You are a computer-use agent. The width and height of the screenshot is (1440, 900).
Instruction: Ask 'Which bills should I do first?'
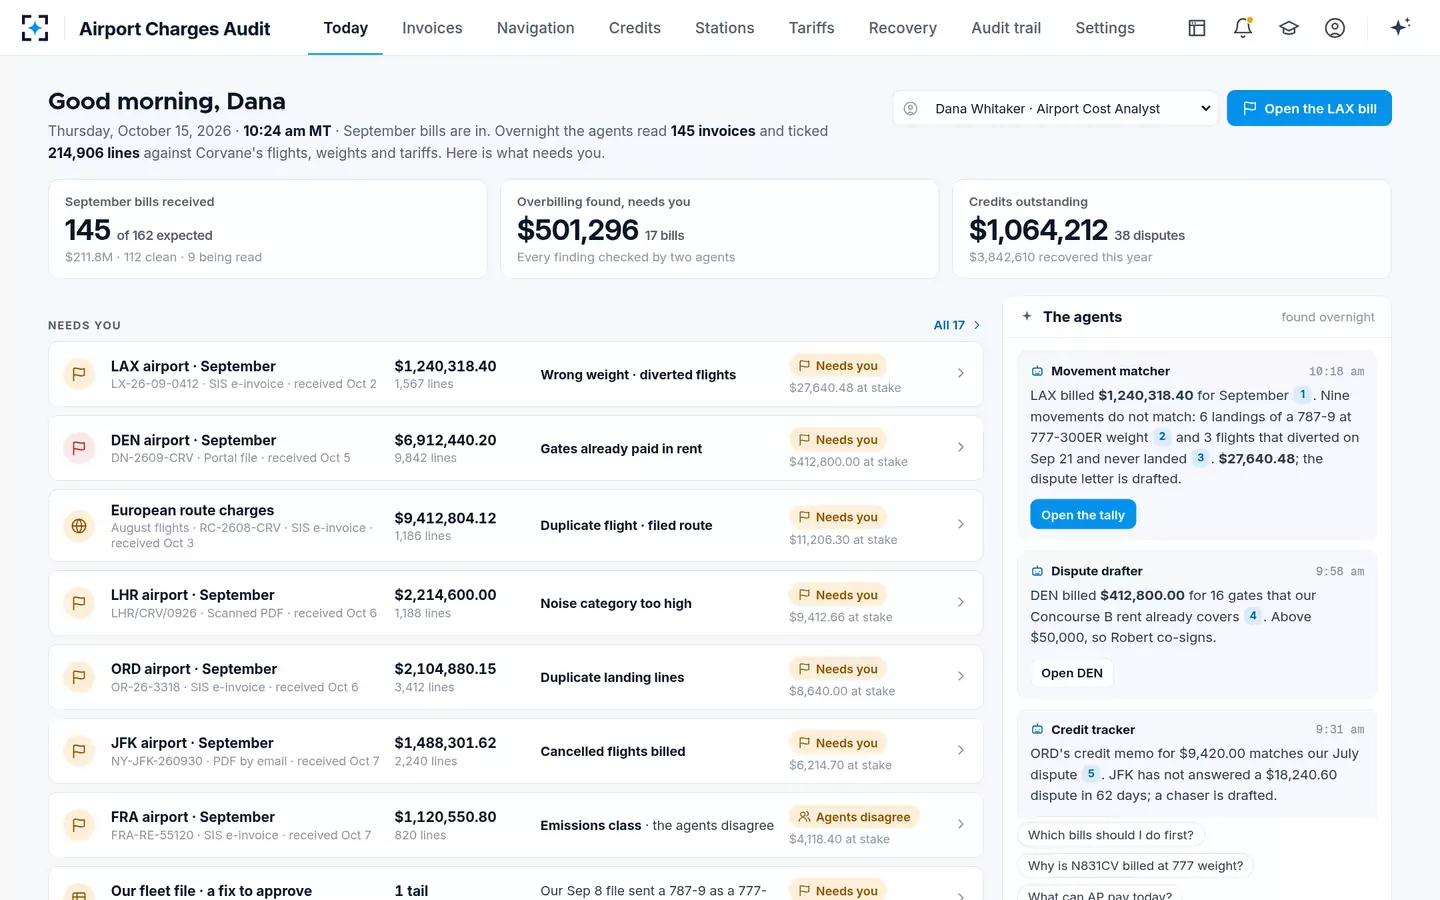(1111, 835)
